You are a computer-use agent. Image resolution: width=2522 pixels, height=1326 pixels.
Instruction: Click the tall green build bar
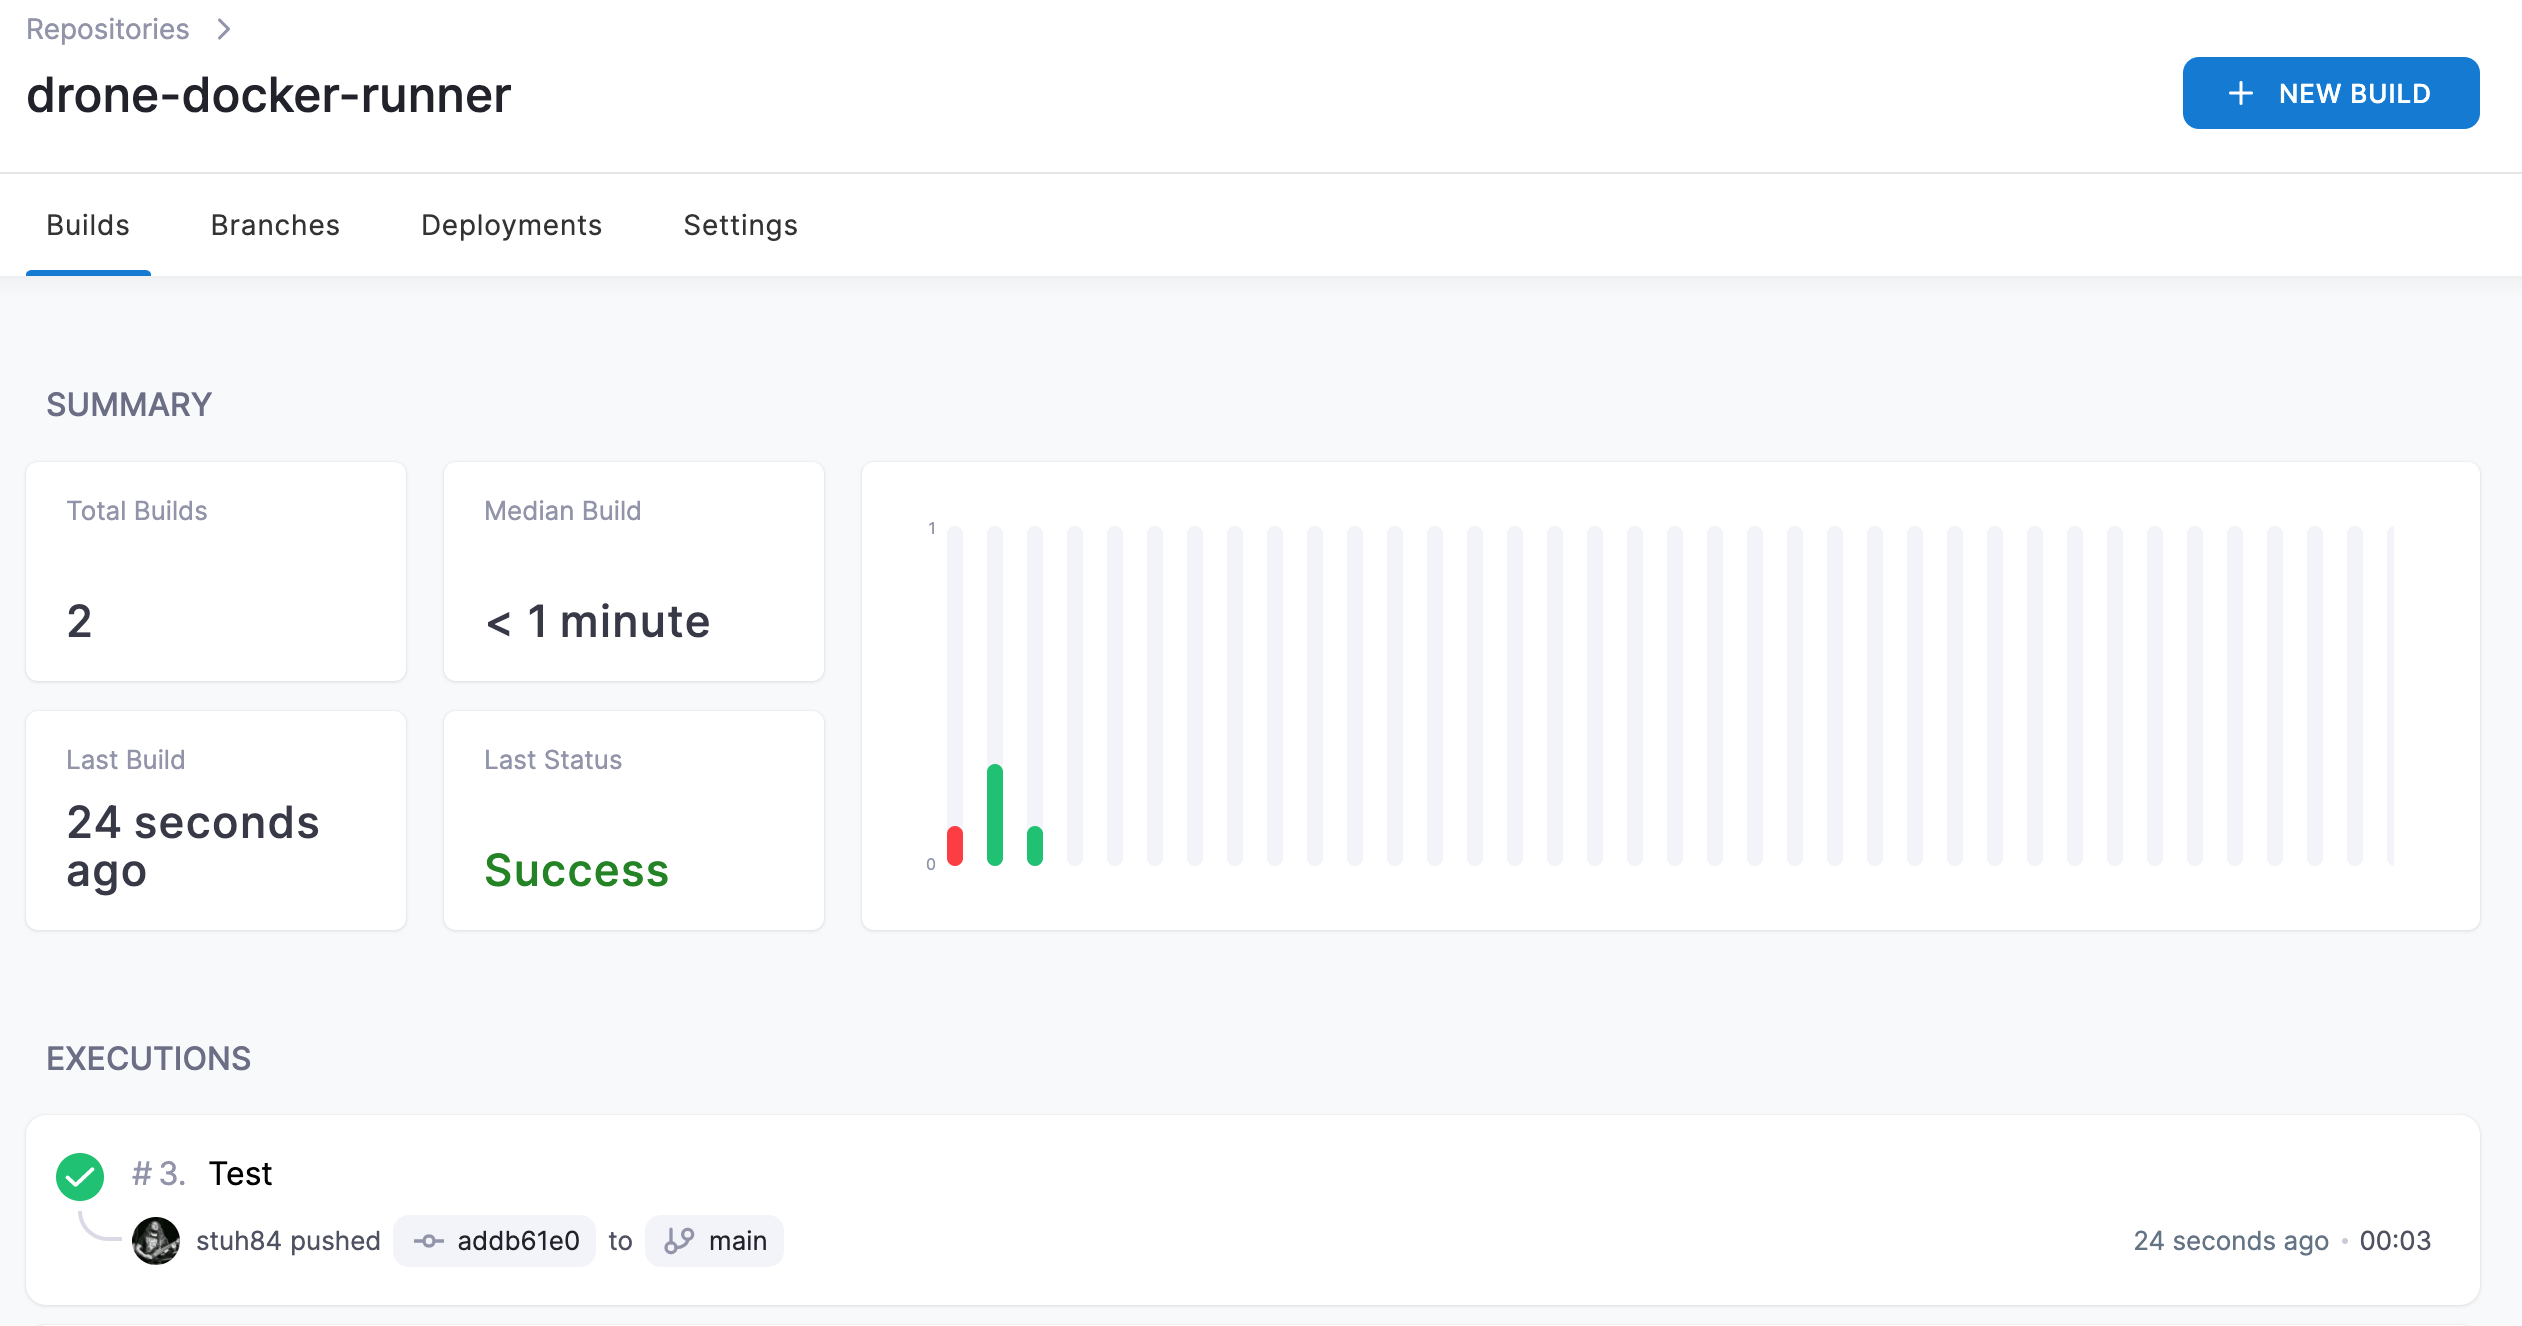pos(995,814)
